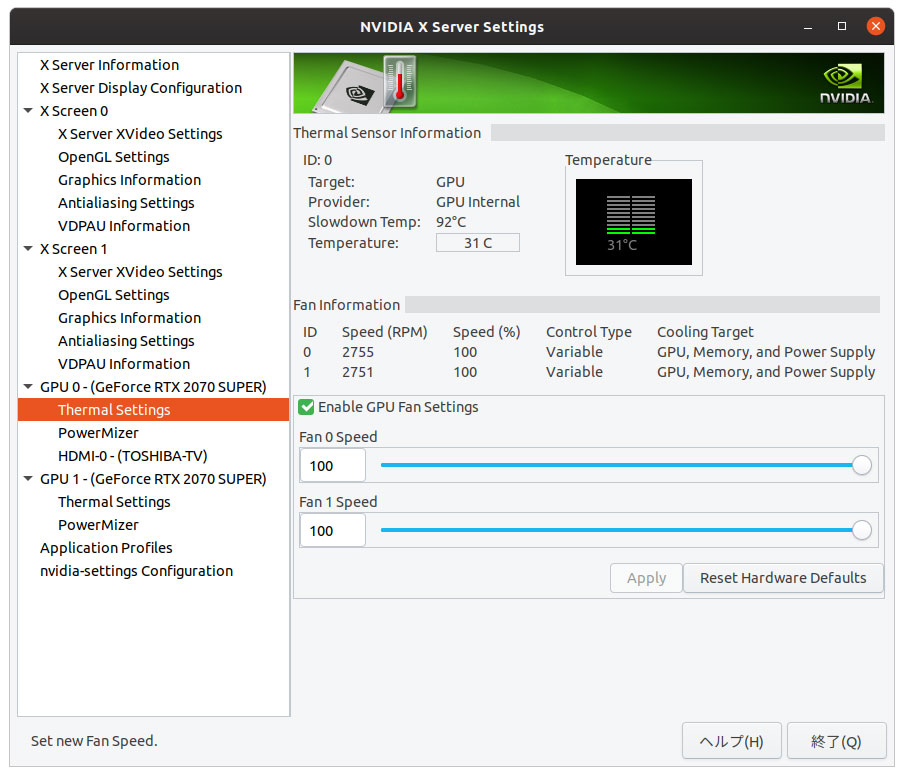Click fan 1 RPM value 2751
The image size is (904, 776).
coord(358,372)
